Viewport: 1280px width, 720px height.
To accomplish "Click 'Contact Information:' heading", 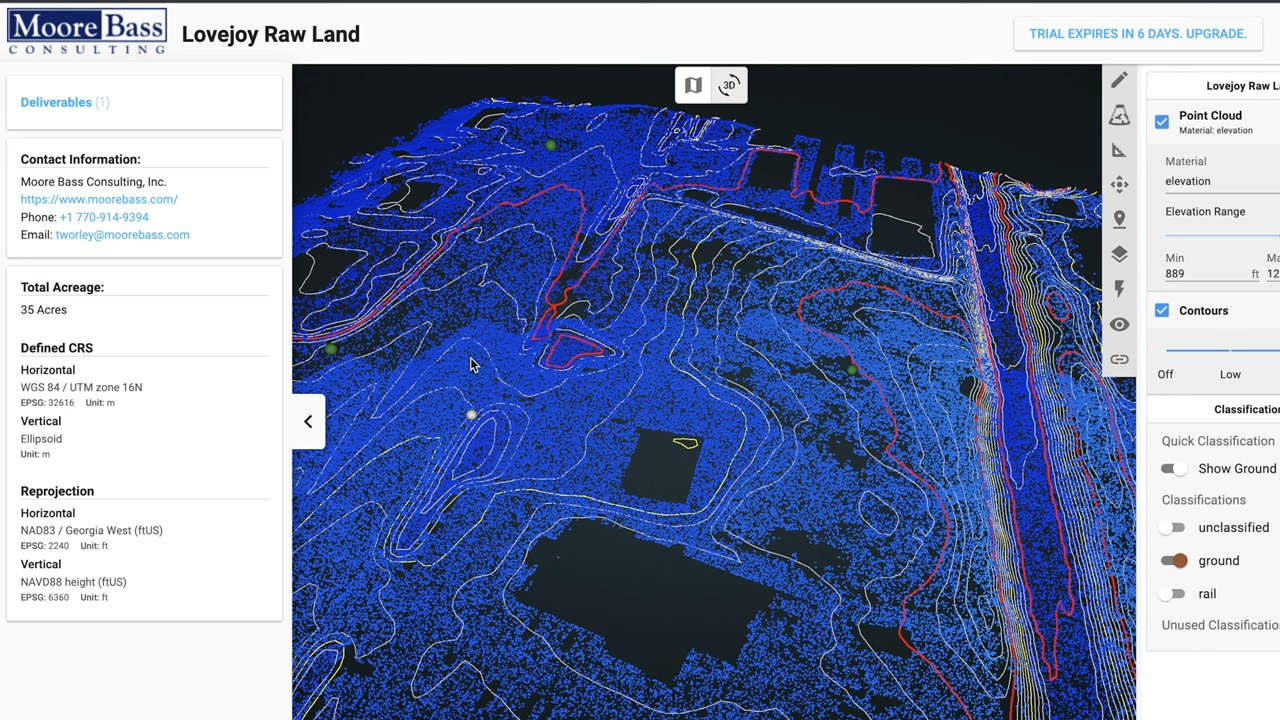I will click(80, 159).
